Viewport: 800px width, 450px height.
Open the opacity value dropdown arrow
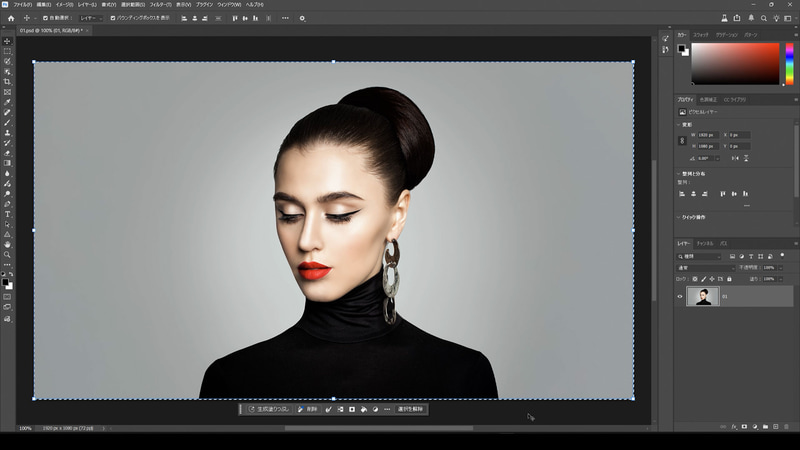781,268
